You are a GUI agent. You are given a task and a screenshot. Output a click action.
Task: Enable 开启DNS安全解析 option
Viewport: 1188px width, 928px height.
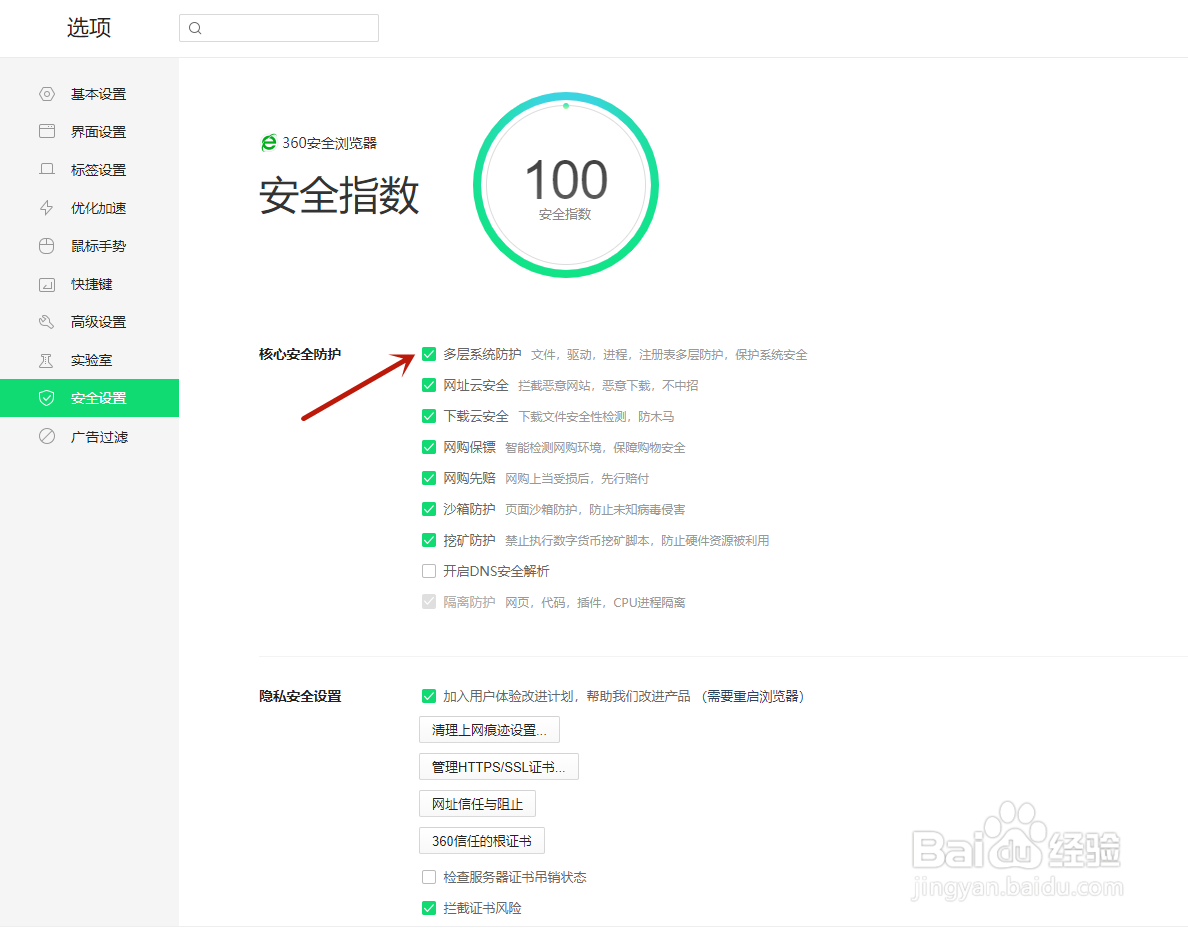(x=429, y=571)
